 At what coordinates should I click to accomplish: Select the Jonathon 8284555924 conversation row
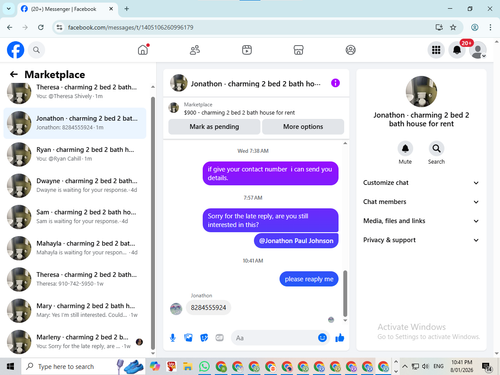(x=75, y=123)
